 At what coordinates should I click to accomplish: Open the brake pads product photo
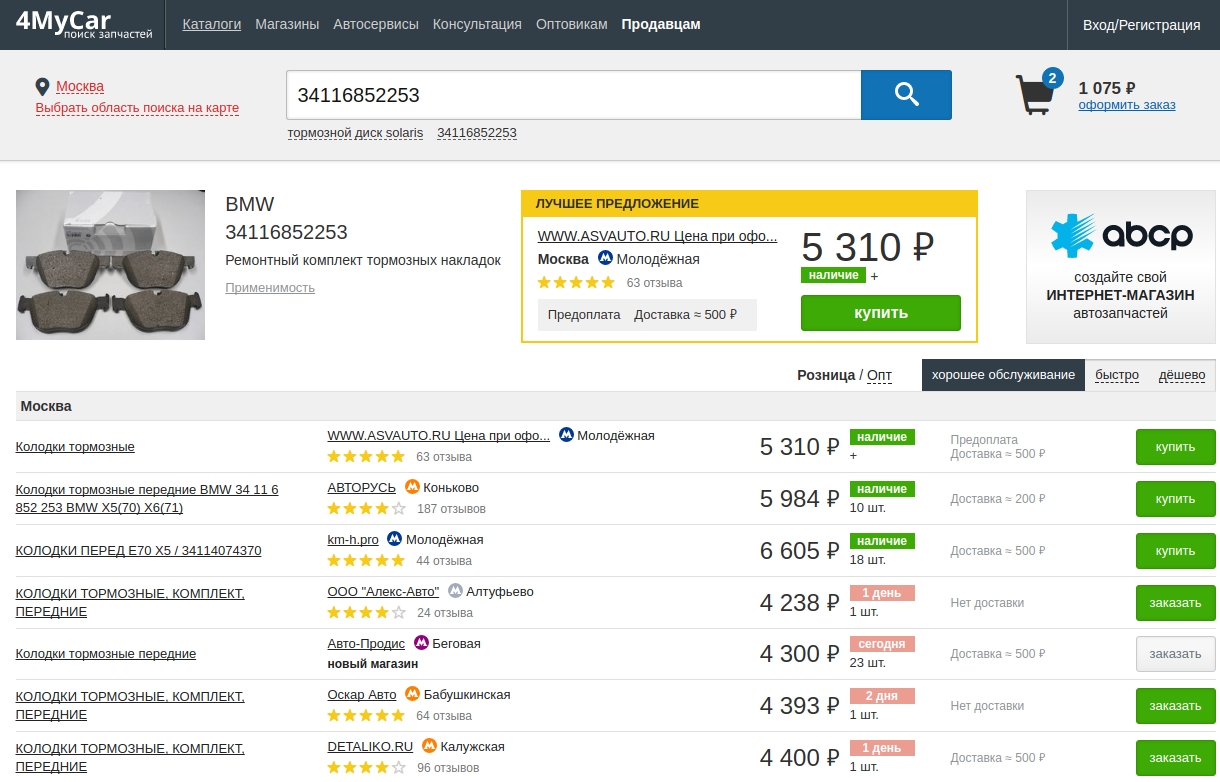pos(110,265)
